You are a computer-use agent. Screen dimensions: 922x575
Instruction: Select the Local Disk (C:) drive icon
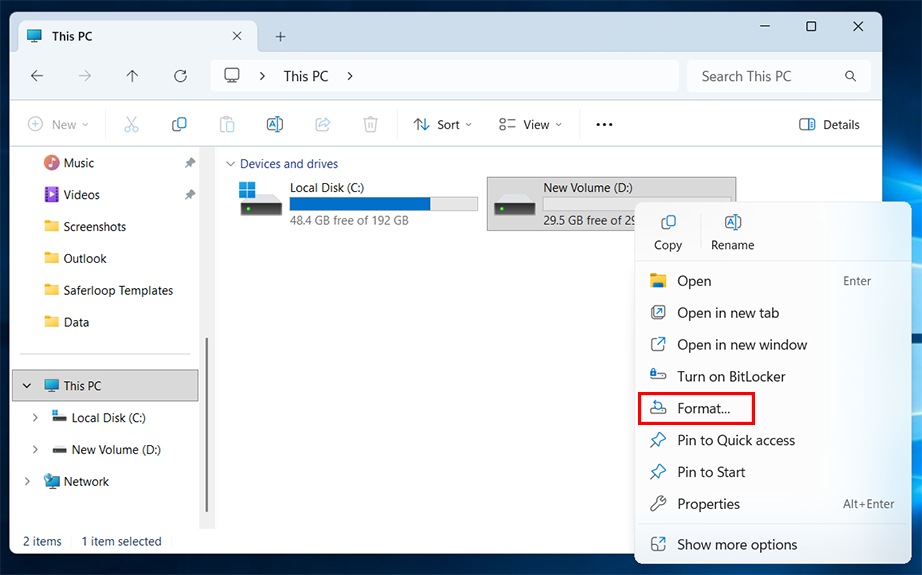[260, 200]
